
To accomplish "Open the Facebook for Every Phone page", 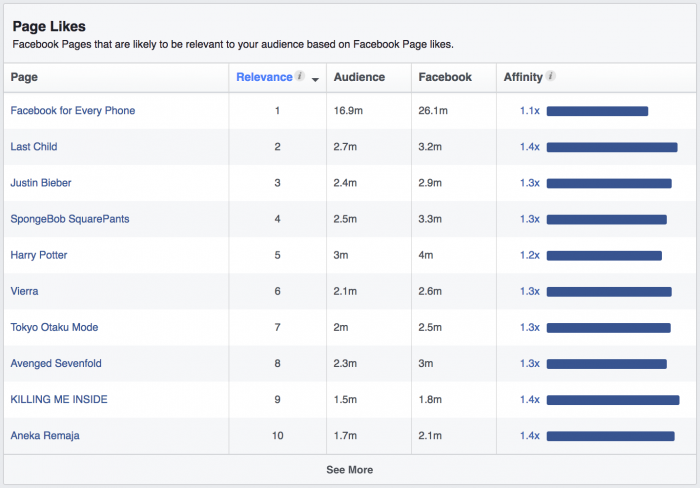I will (72, 111).
